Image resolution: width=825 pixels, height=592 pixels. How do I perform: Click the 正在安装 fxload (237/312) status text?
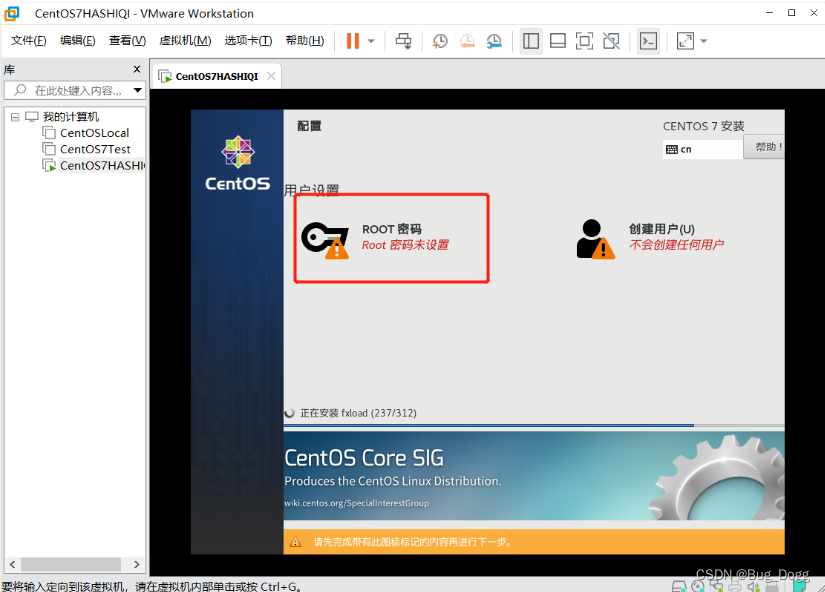358,413
